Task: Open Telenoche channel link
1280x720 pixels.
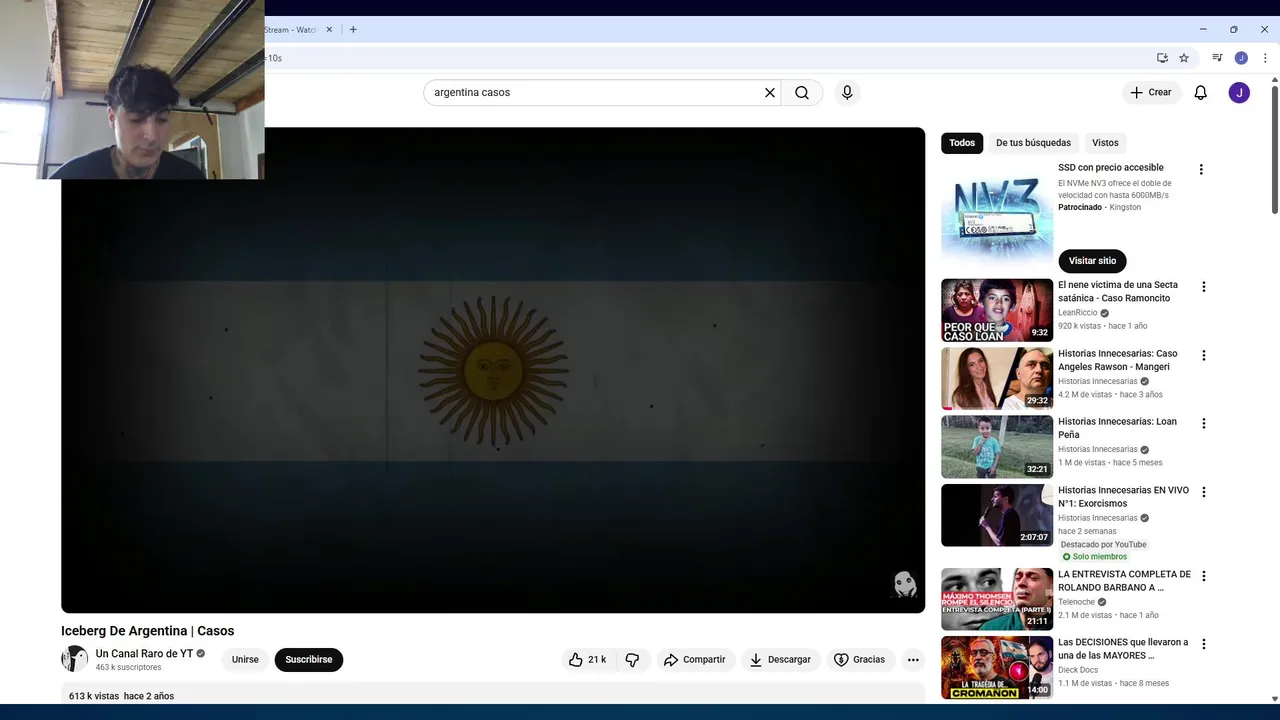Action: pos(1077,602)
